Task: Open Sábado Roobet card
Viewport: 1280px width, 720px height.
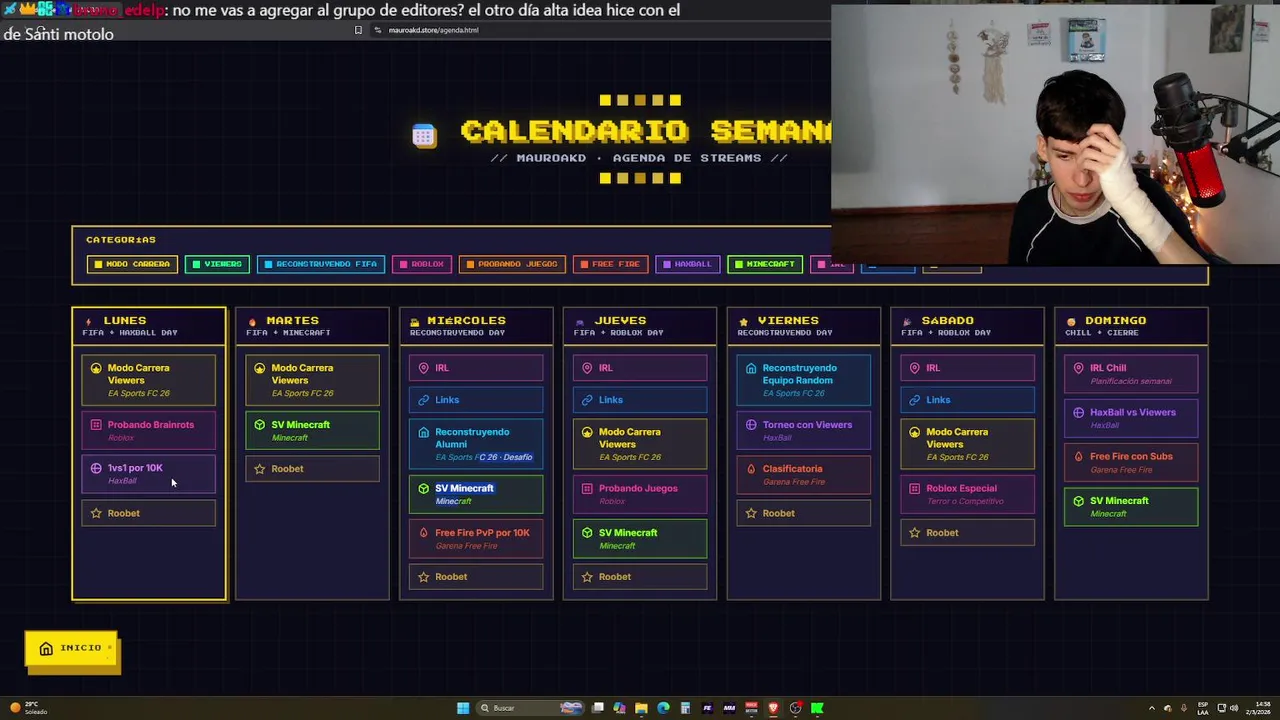Action: point(967,533)
